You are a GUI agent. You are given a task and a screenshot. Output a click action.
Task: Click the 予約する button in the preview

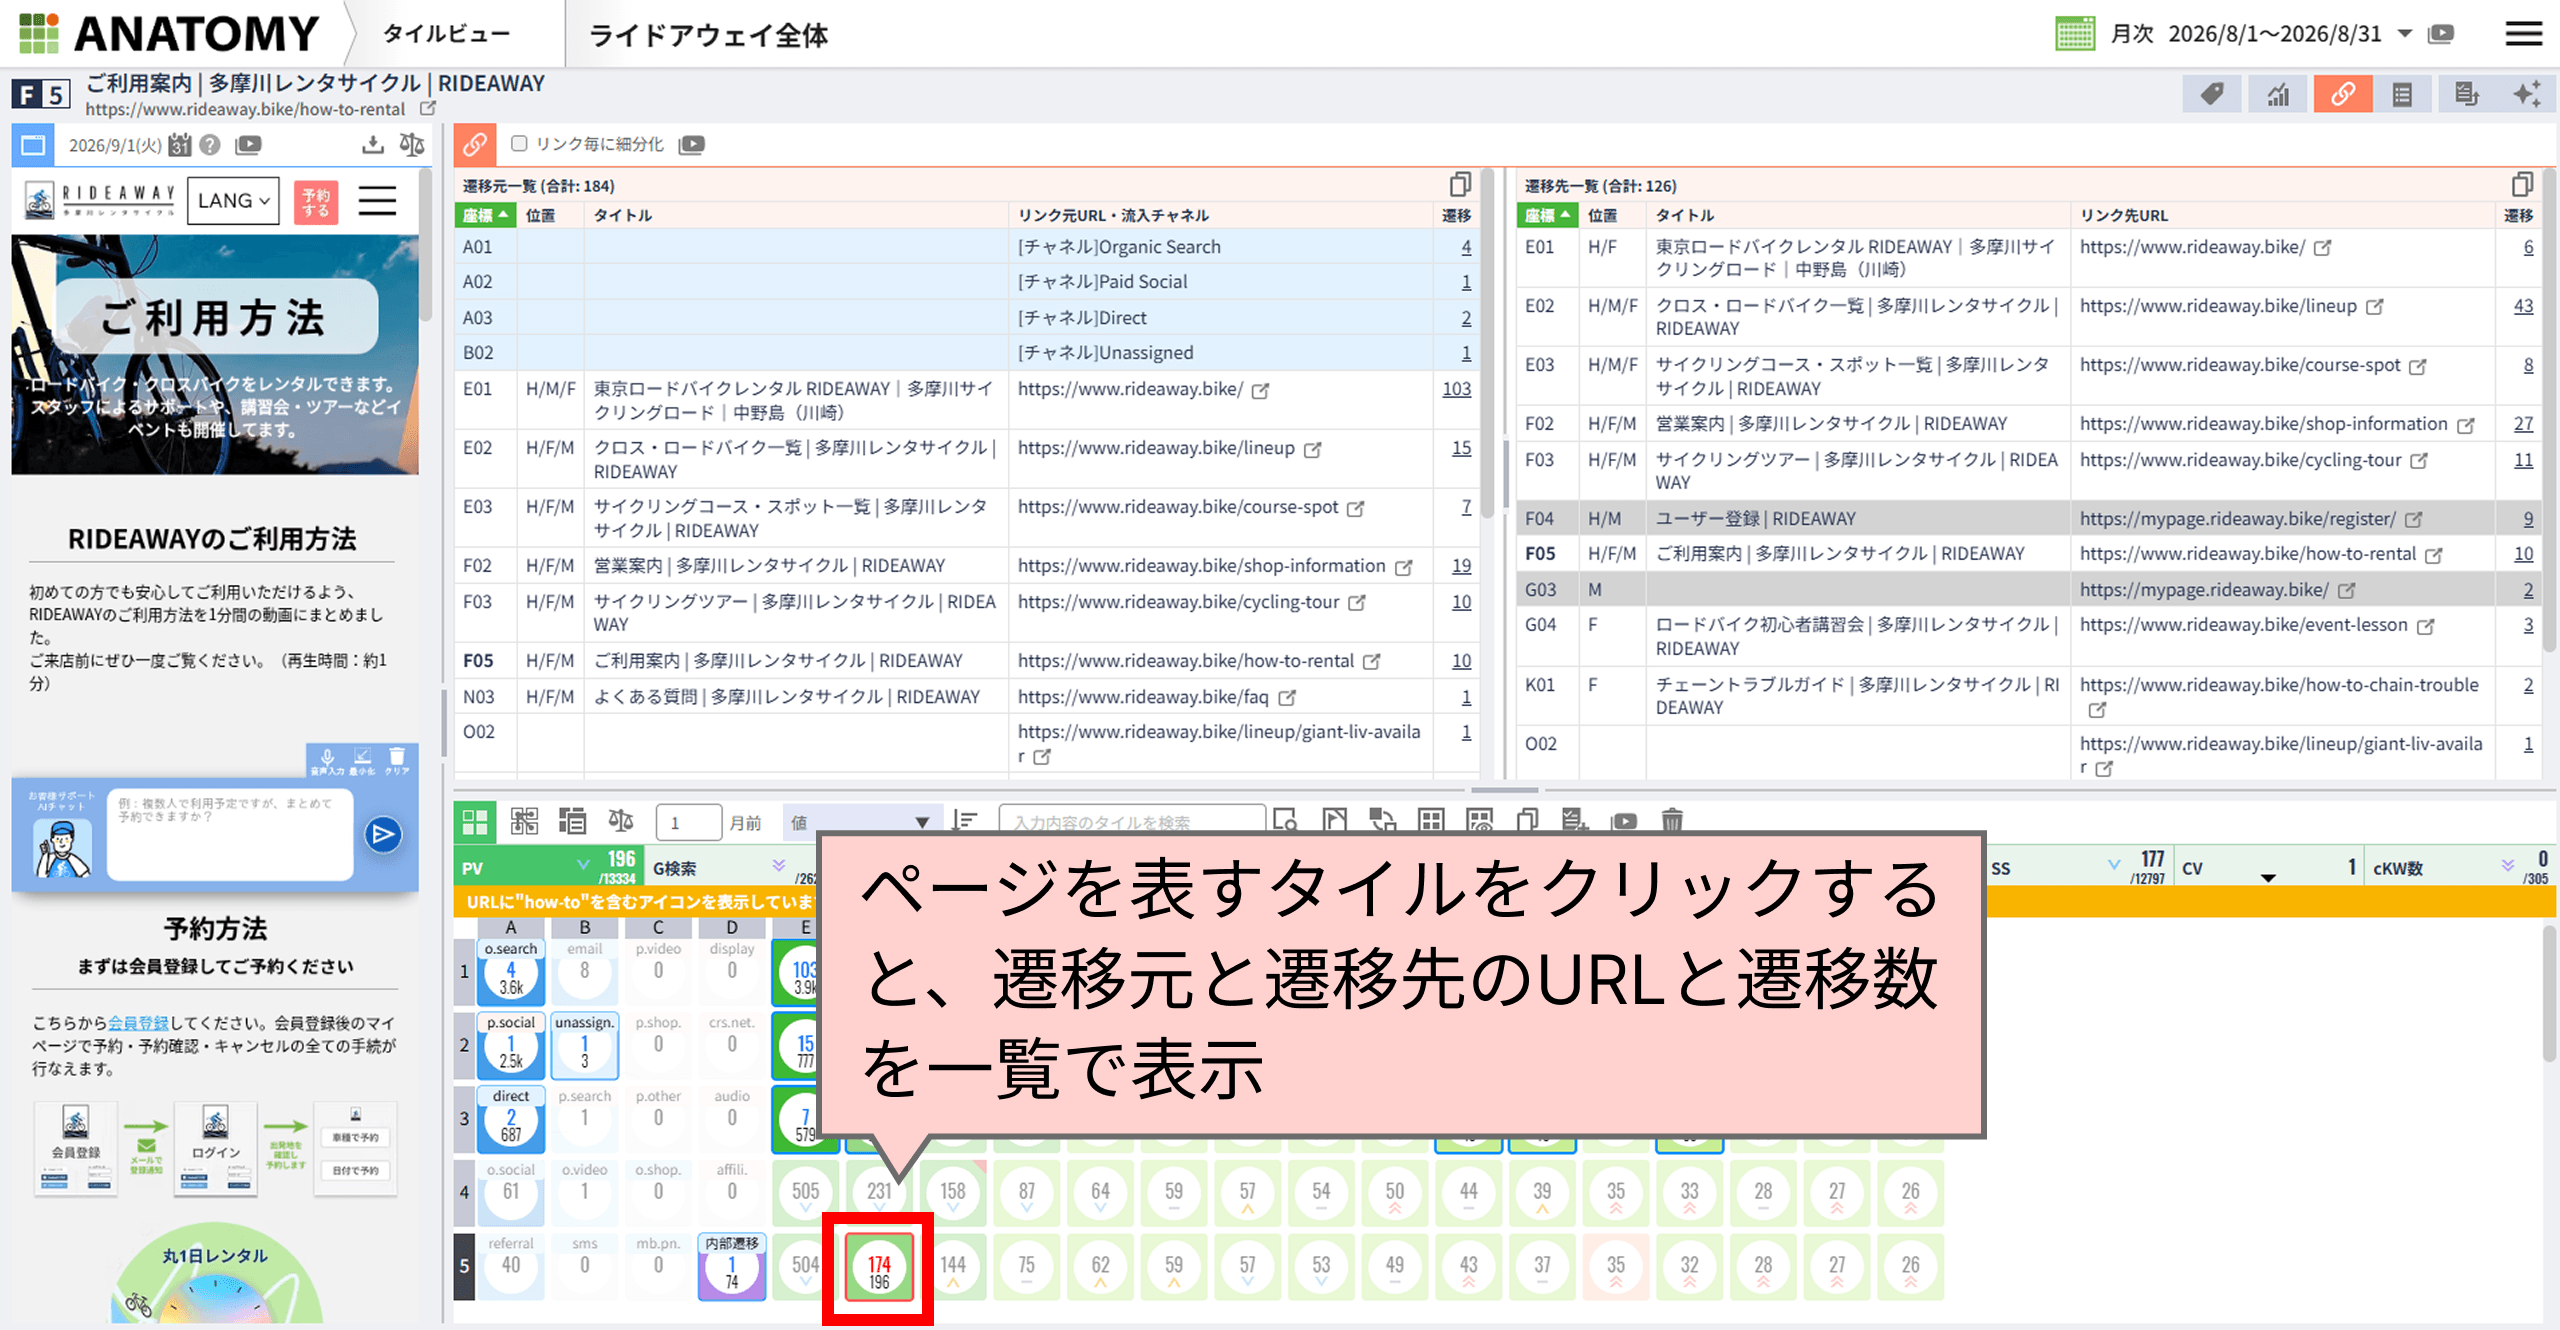316,202
